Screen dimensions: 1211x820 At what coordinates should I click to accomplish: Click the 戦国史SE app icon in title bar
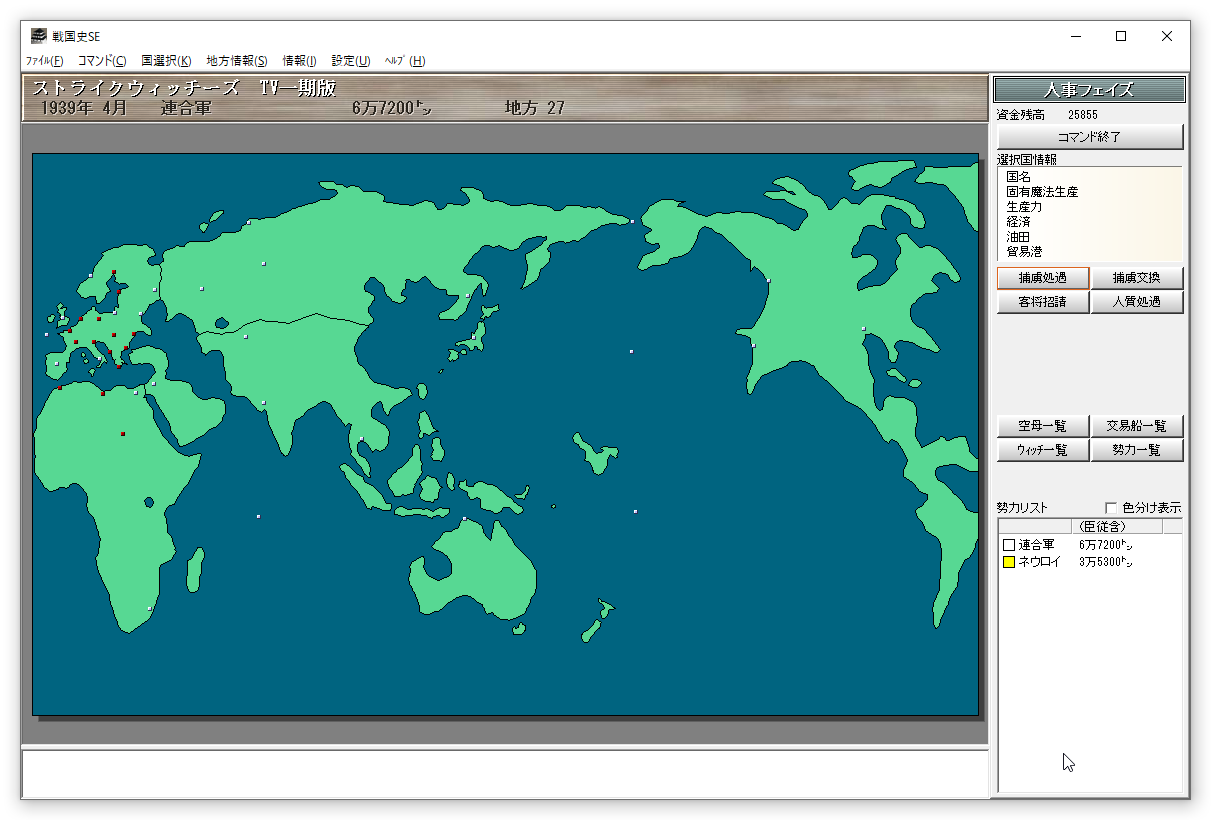pyautogui.click(x=38, y=36)
